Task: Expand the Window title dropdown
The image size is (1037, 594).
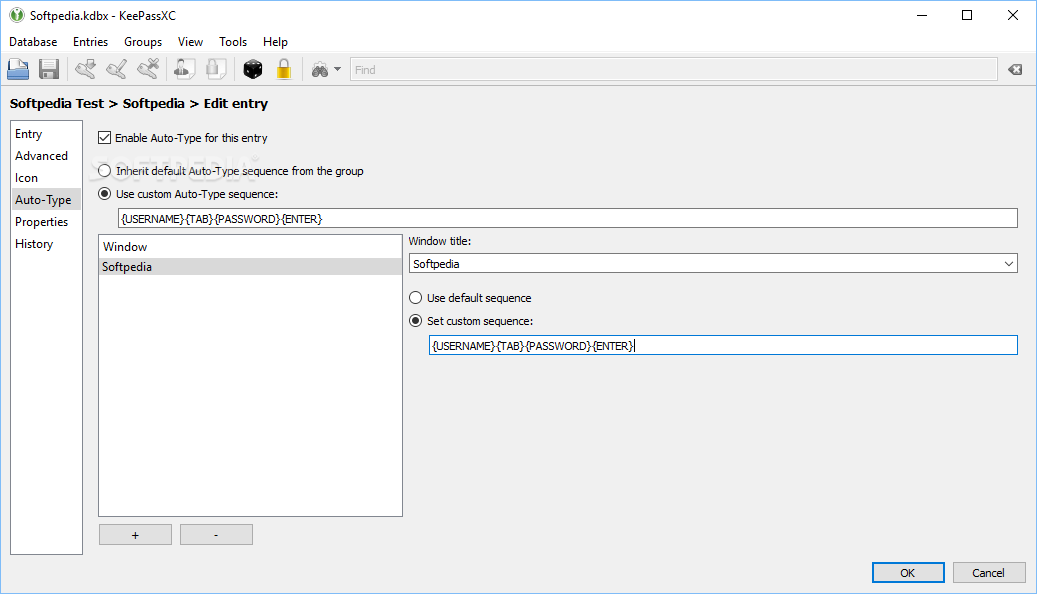Action: point(1009,264)
